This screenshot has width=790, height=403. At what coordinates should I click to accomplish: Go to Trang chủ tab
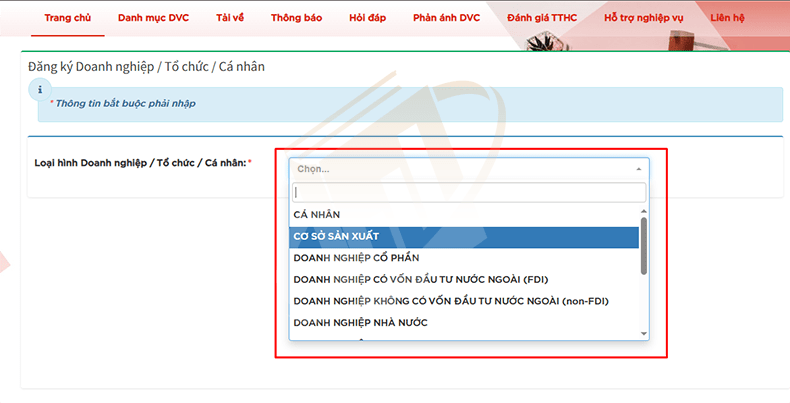[x=68, y=18]
